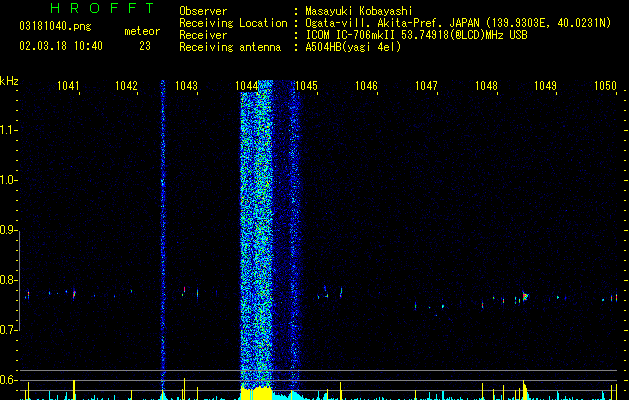This screenshot has width=629, height=400.
Task: Click time axis label 1046
Action: point(367,86)
